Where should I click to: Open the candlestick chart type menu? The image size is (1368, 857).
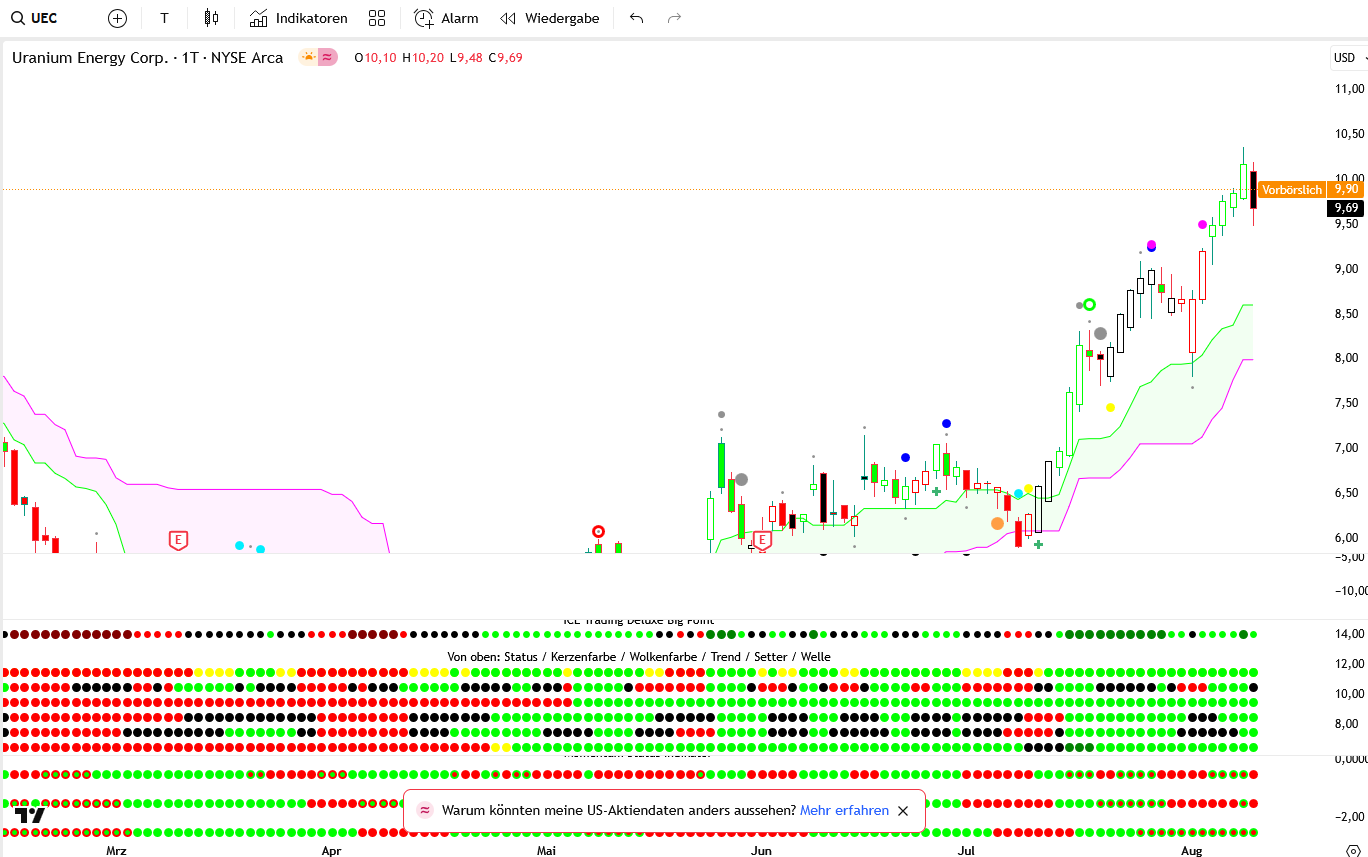click(x=210, y=18)
